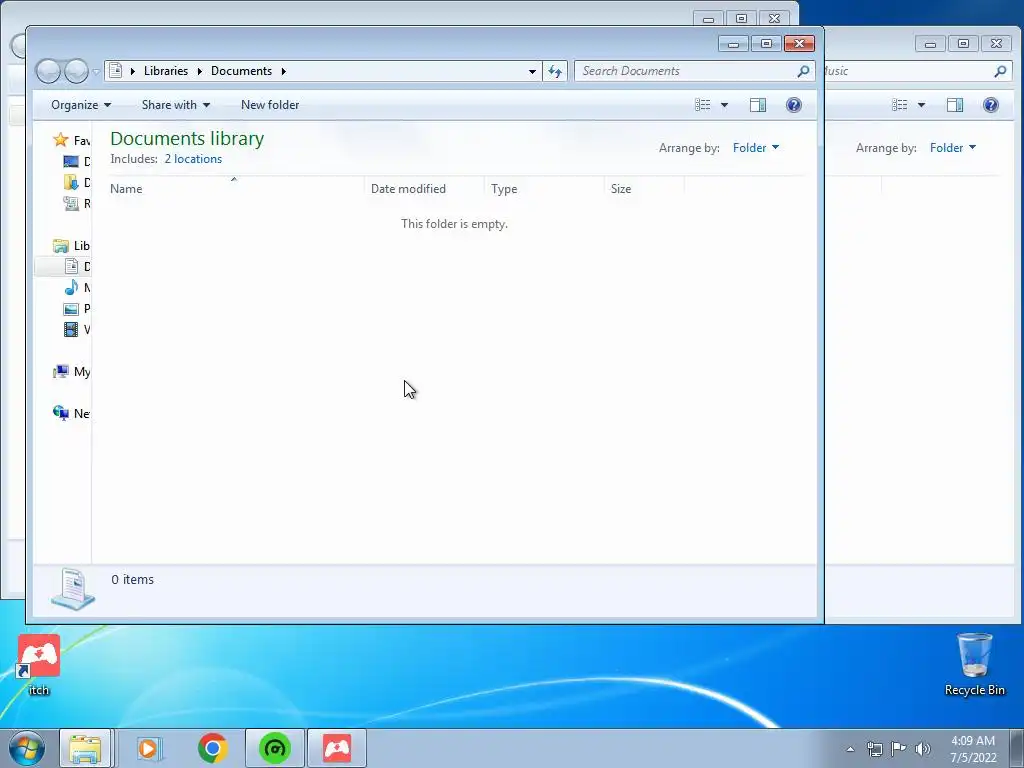The height and width of the screenshot is (768, 1024).
Task: Click the Refresh button in address bar
Action: (x=555, y=71)
